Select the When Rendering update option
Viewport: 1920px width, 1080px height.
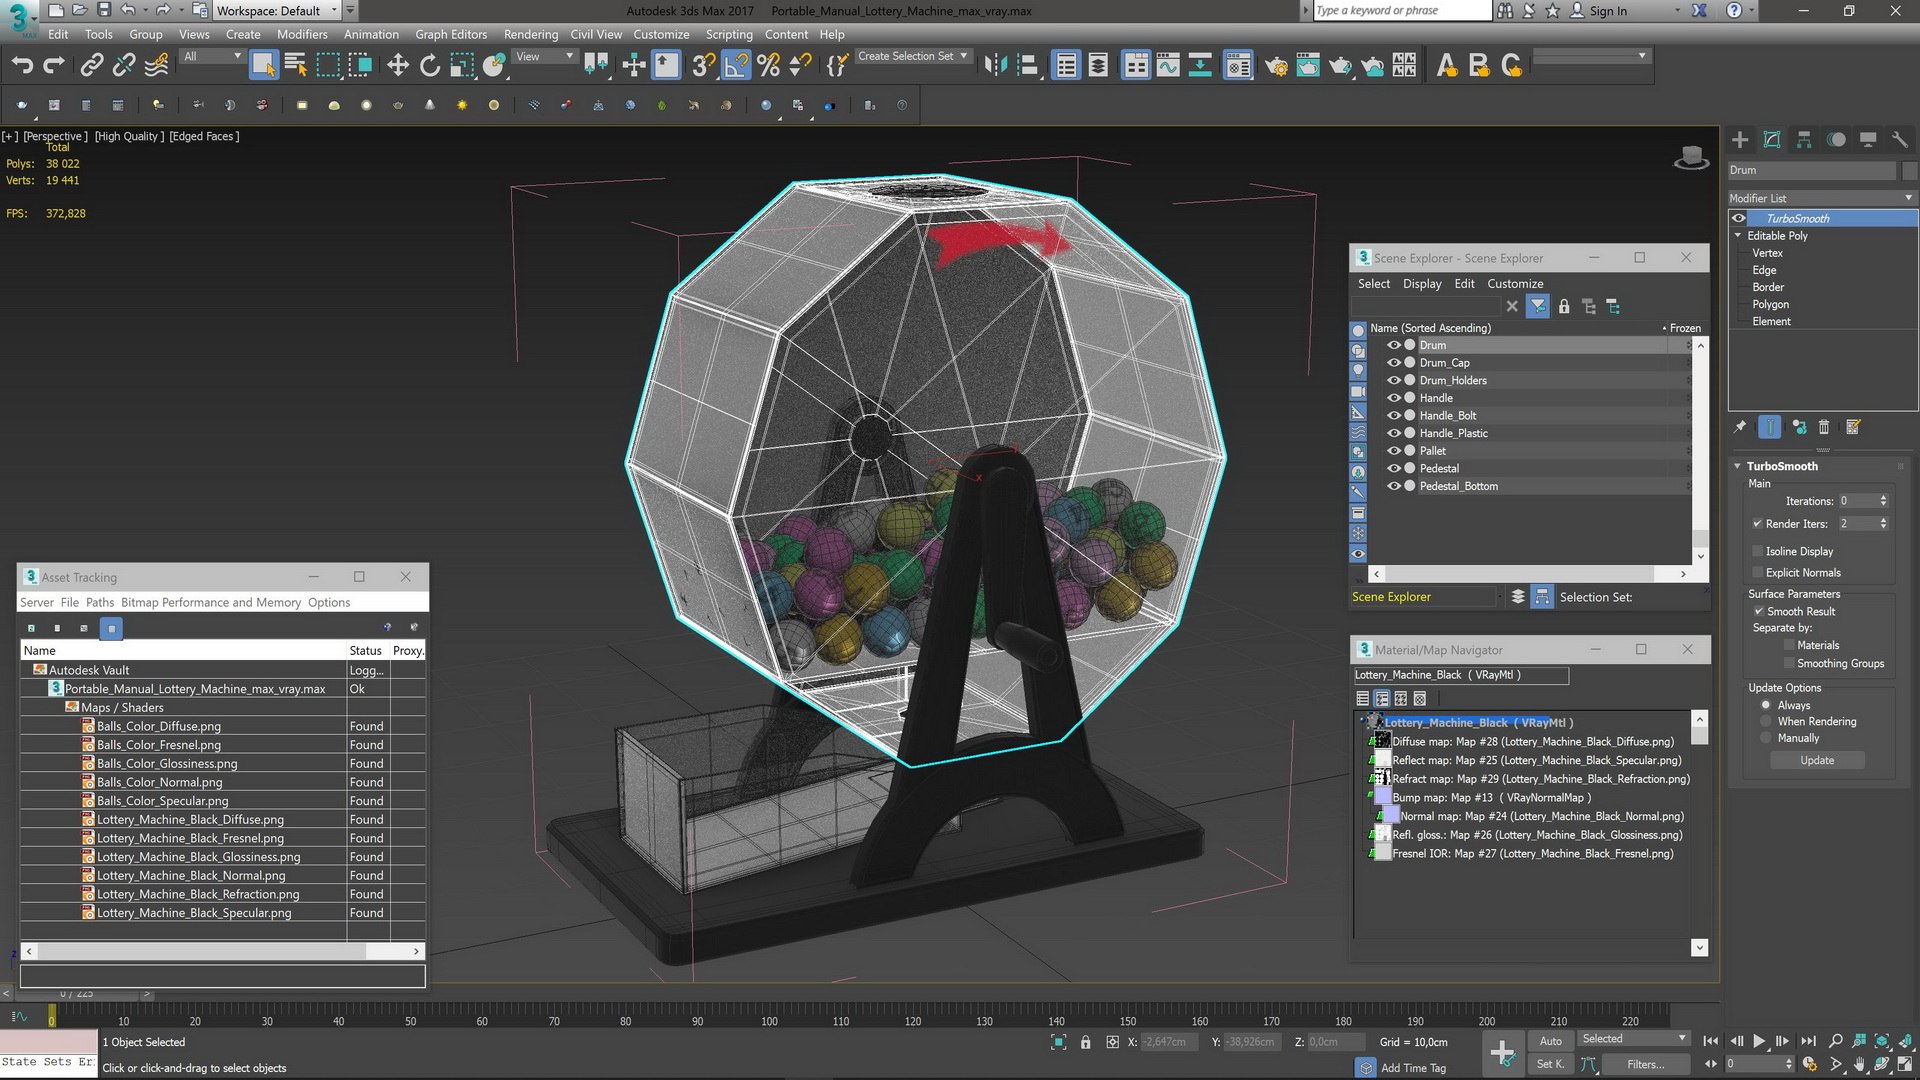[1766, 721]
